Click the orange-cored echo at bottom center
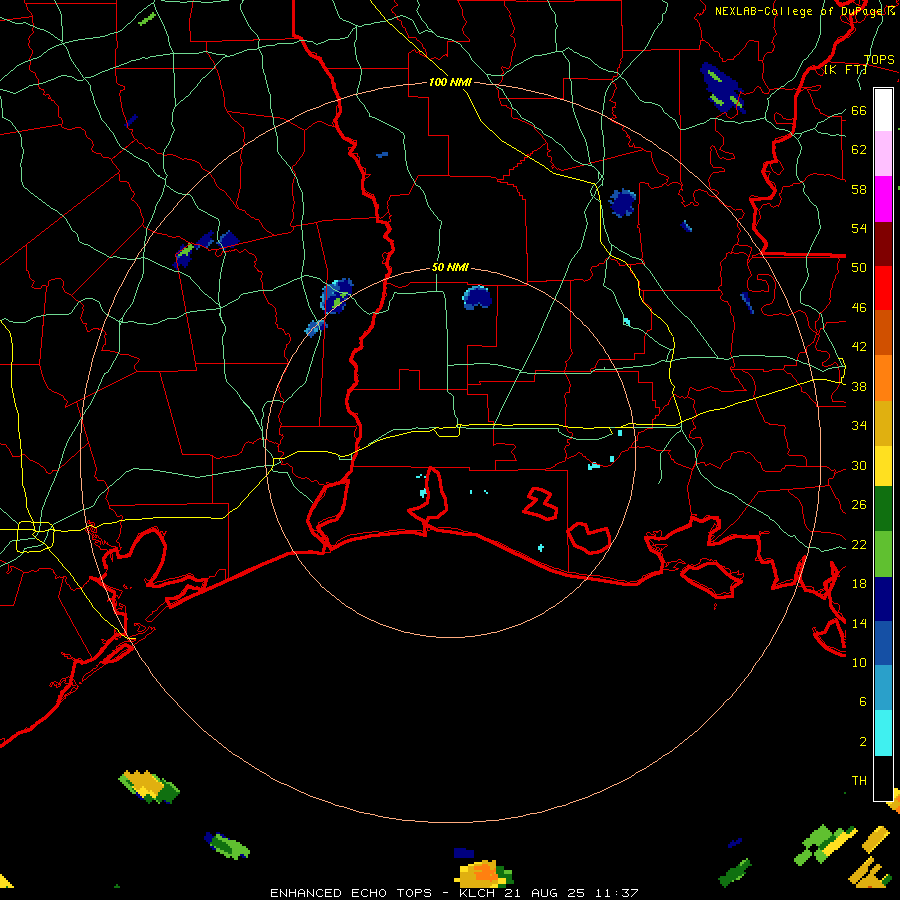The image size is (900, 900). 483,873
